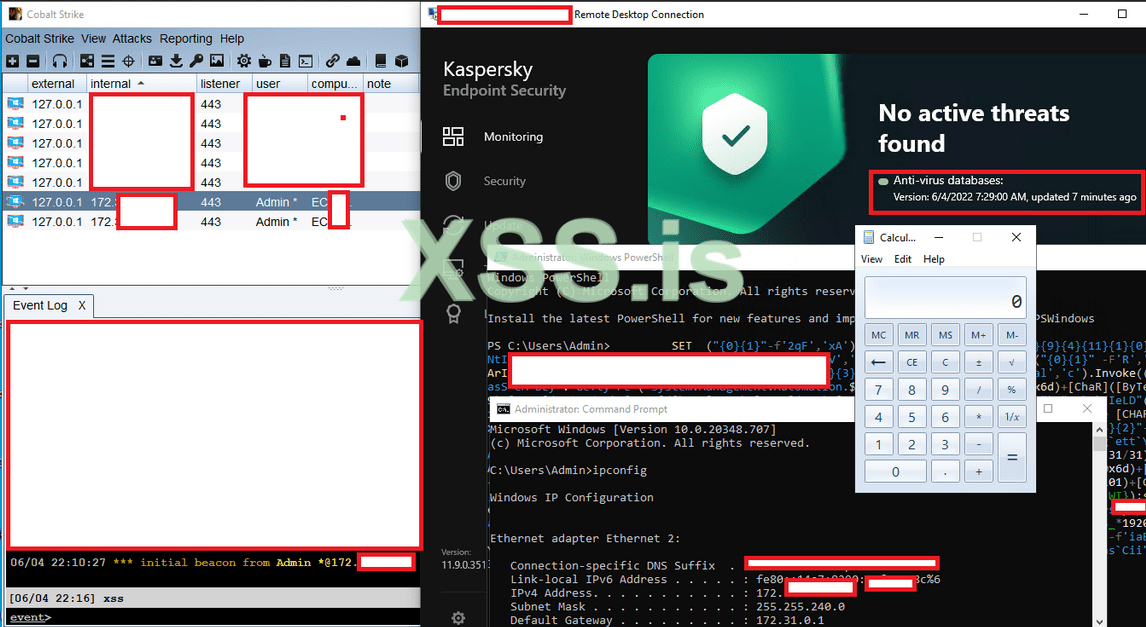
Task: Click the Calculator display field
Action: click(945, 297)
